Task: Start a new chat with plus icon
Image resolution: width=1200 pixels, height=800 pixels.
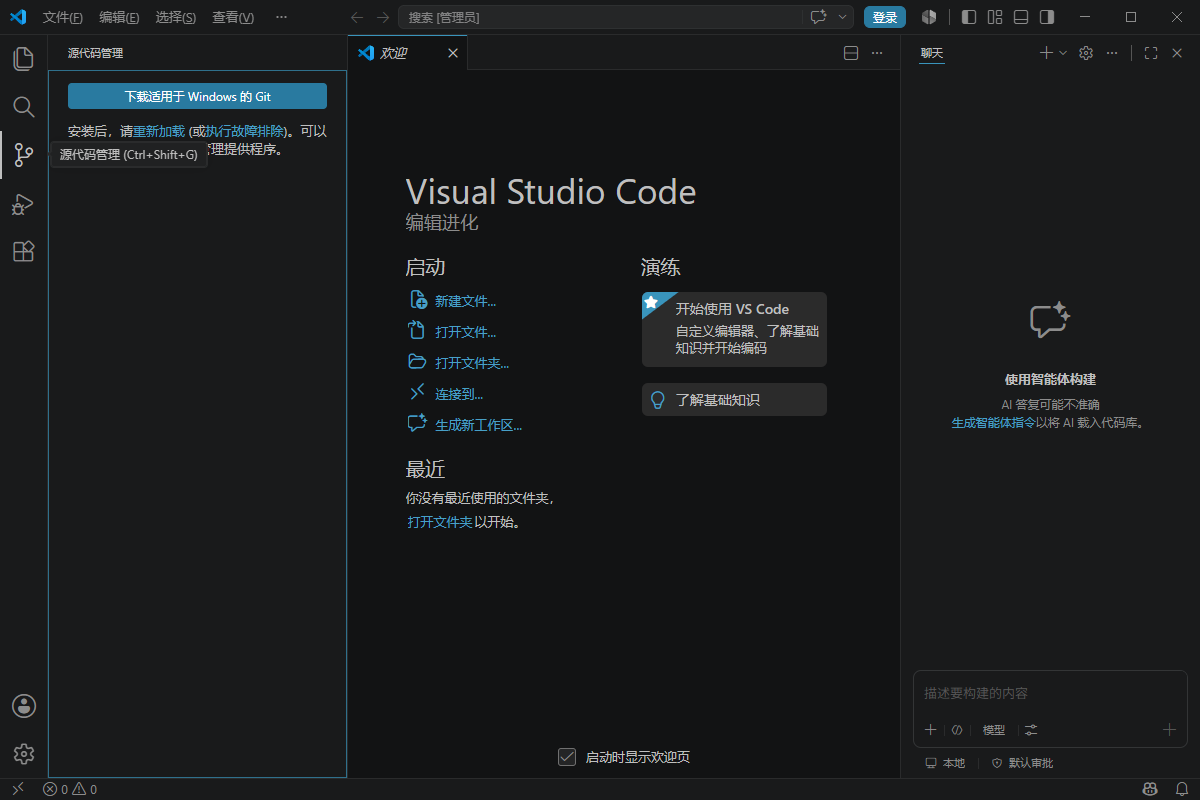Action: [x=1046, y=53]
